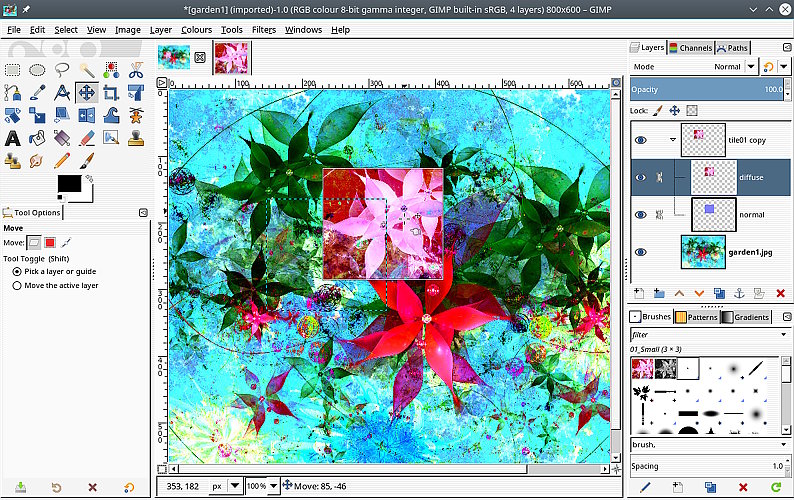Select the Smudge tool
The height and width of the screenshot is (500, 794).
pyautogui.click(x=37, y=161)
